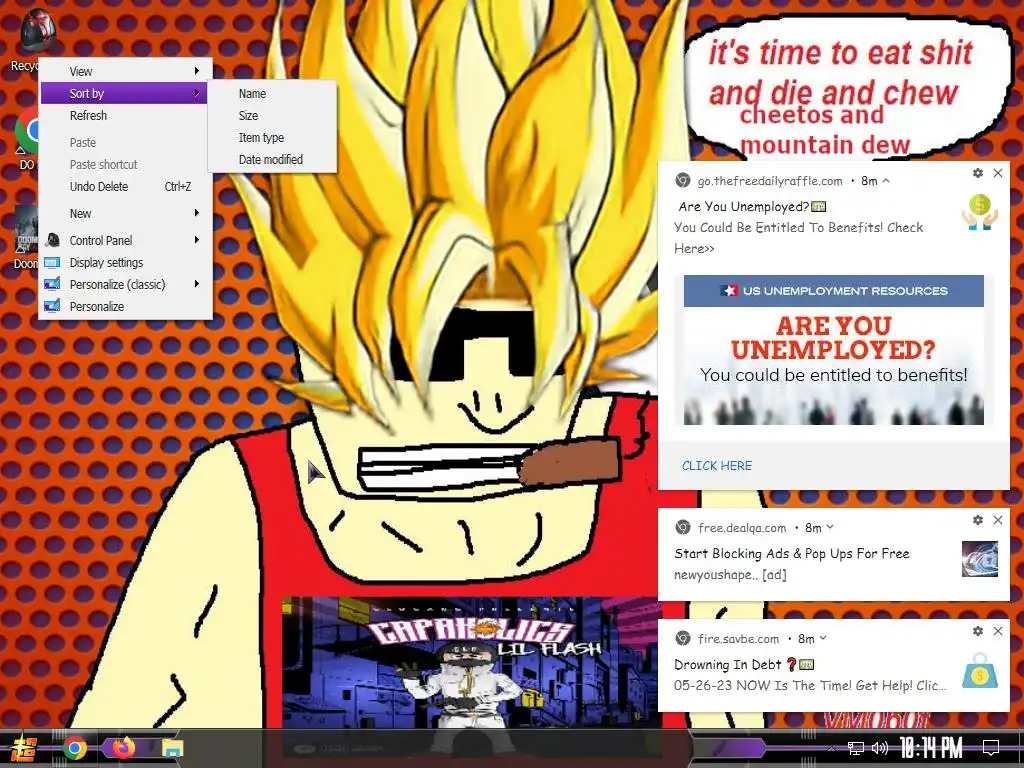
Task: Open settings gear on free.dealqa.com notification
Action: coord(978,520)
